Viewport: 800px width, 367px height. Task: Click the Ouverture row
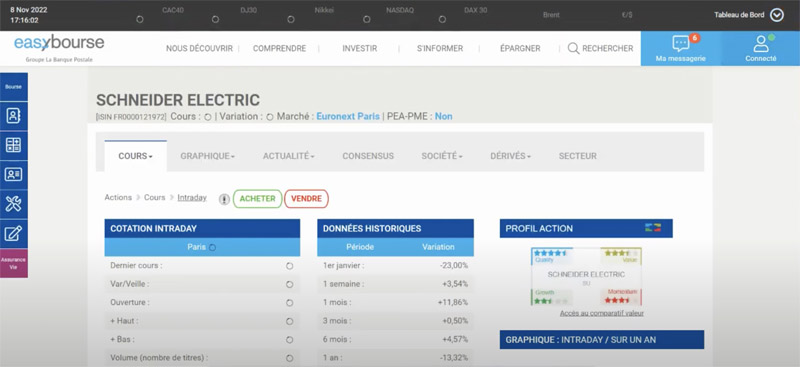tap(202, 303)
